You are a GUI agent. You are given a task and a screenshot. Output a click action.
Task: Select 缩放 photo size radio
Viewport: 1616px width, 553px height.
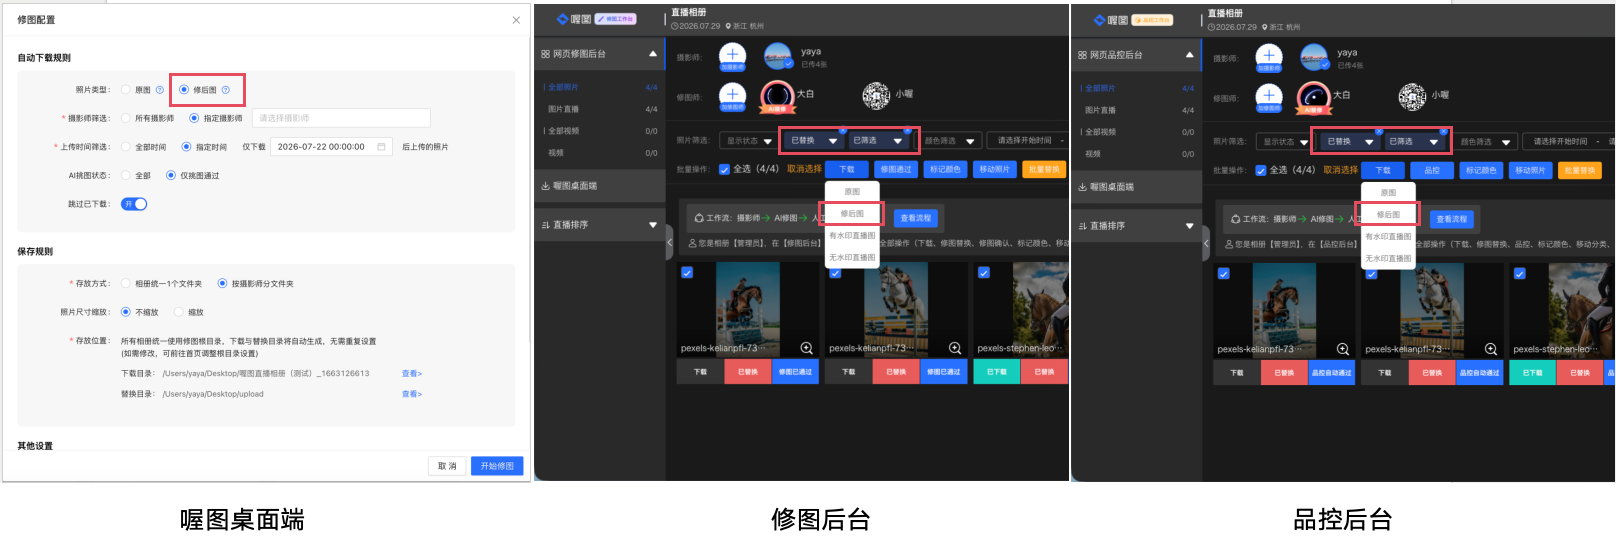click(x=179, y=312)
